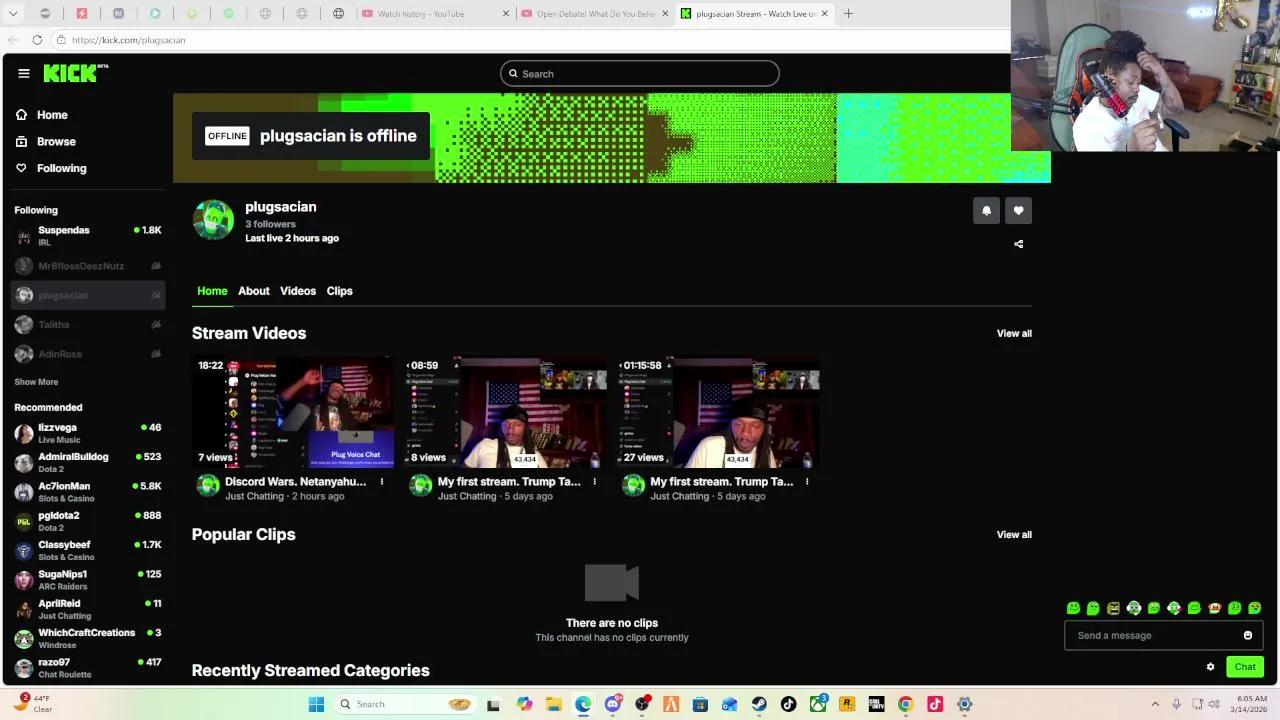Click the browser address bar URL

point(128,40)
